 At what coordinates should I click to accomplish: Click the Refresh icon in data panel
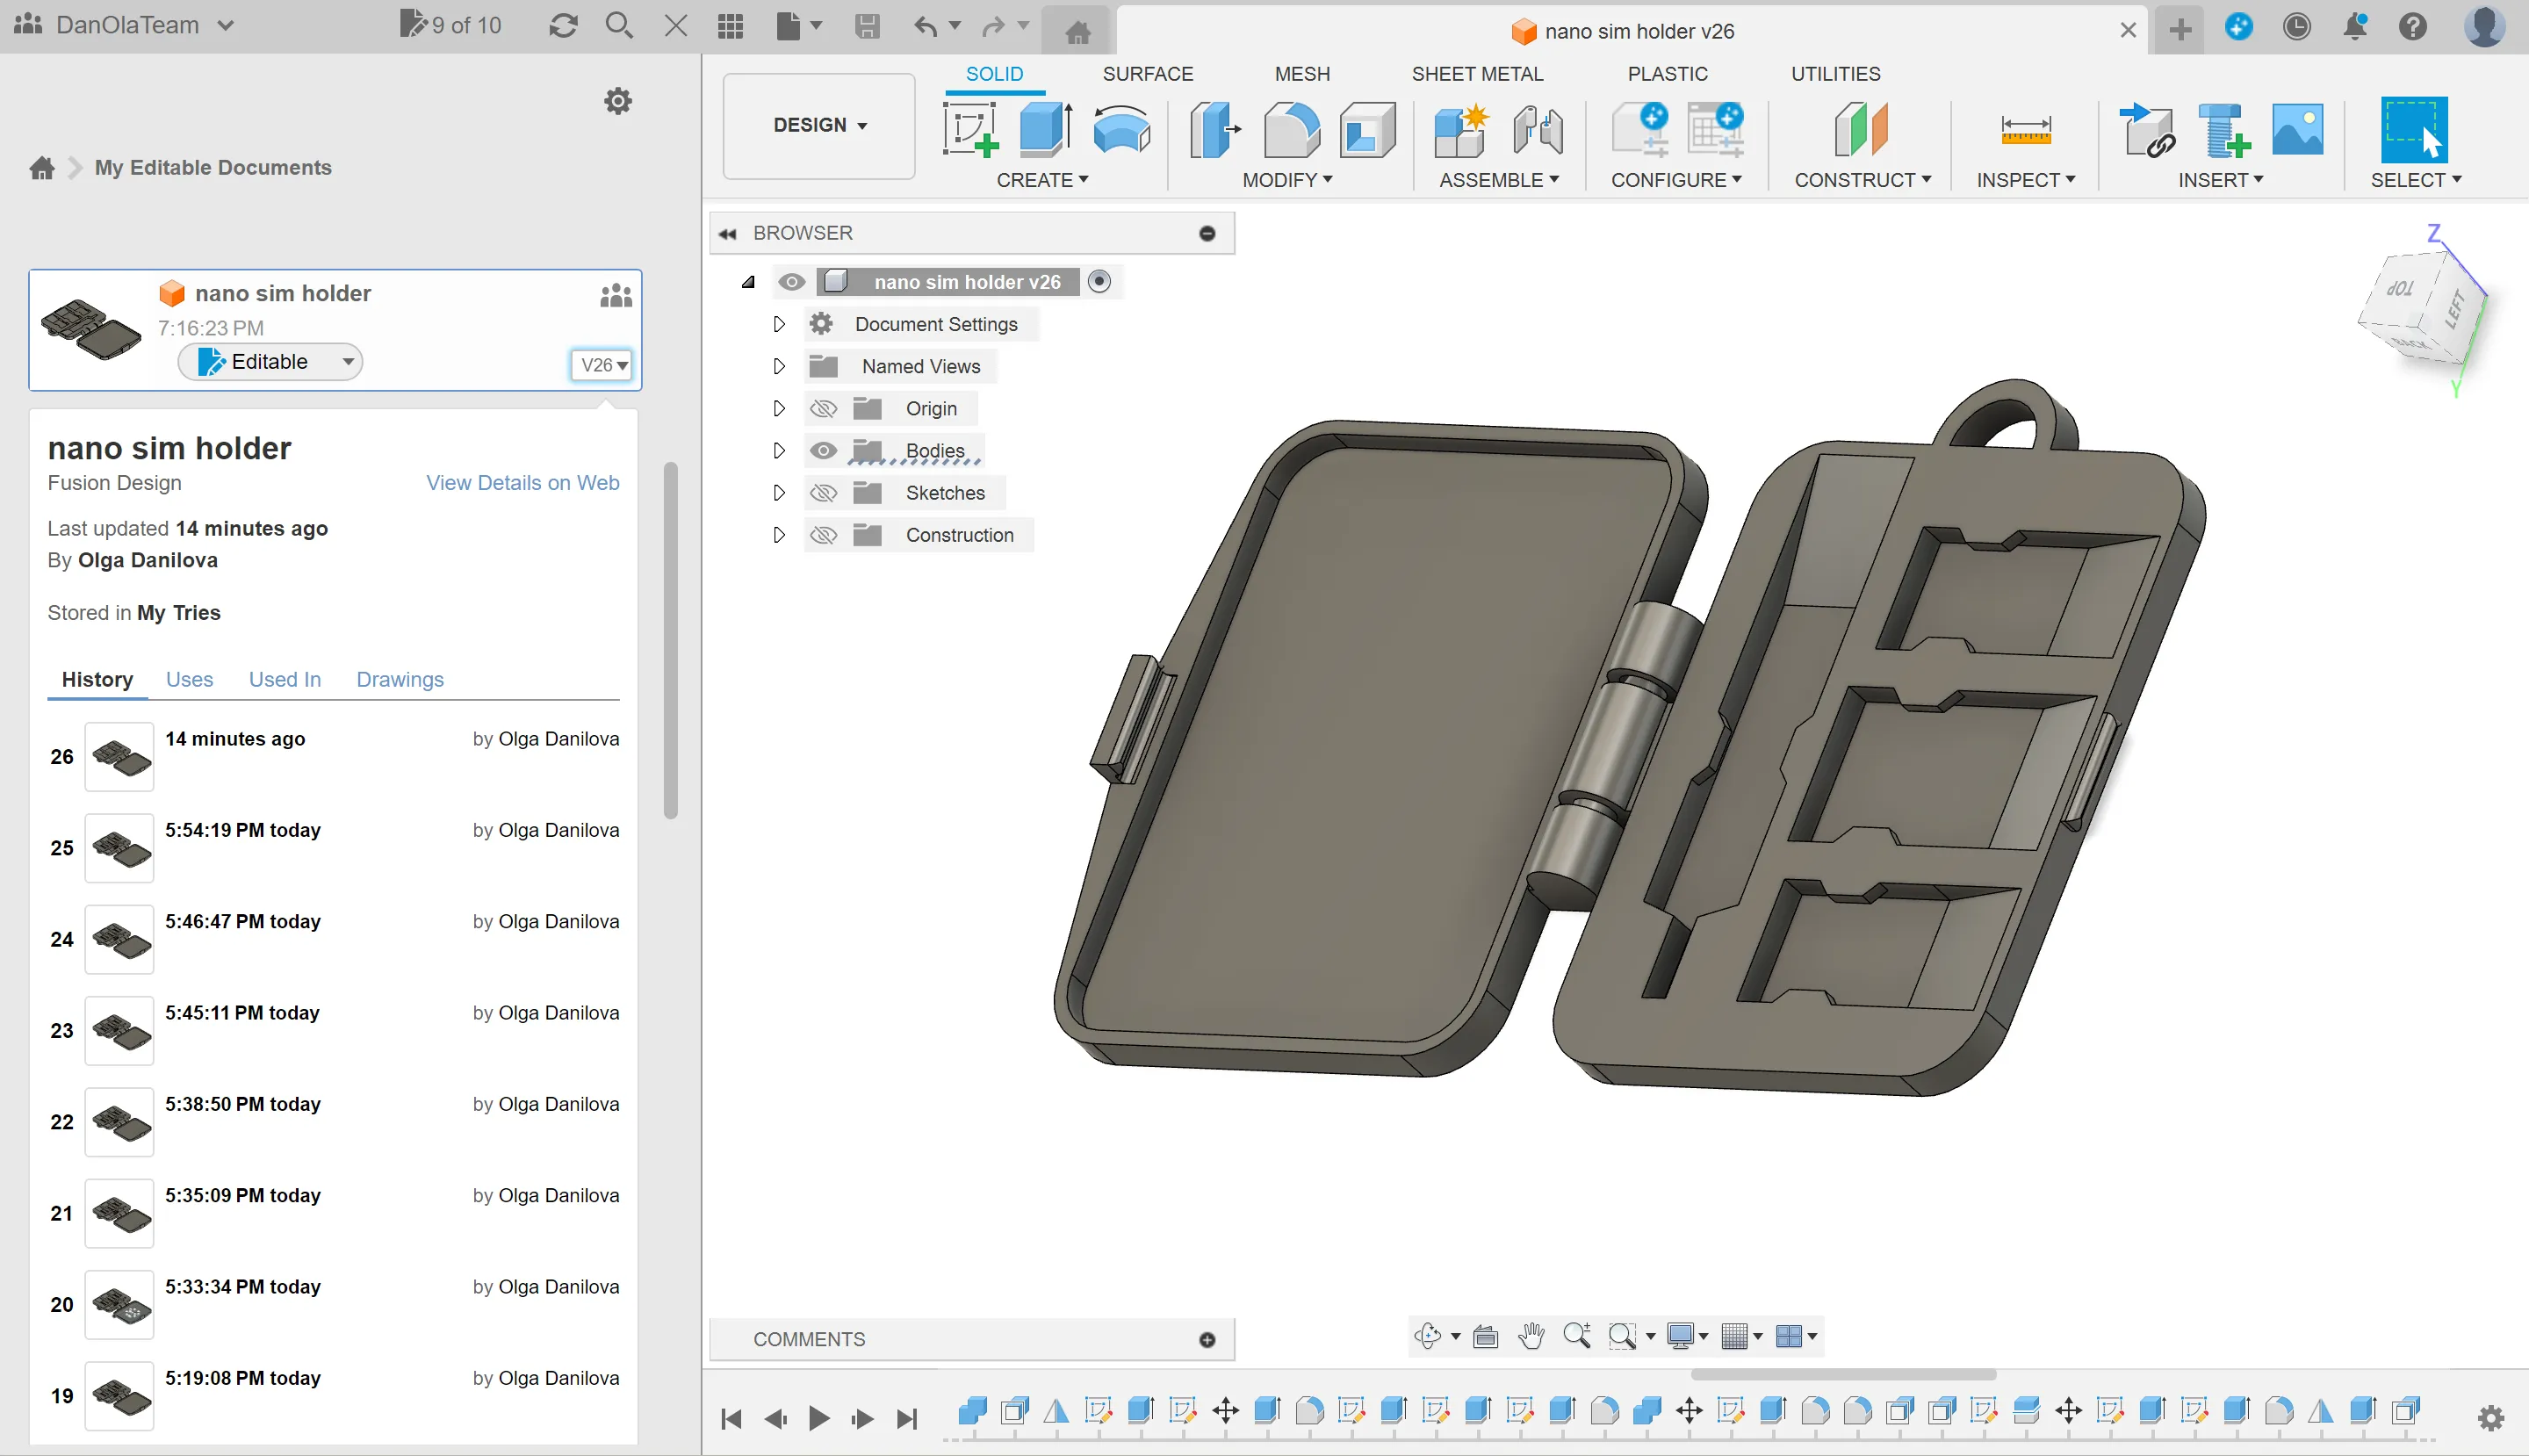pos(563,25)
